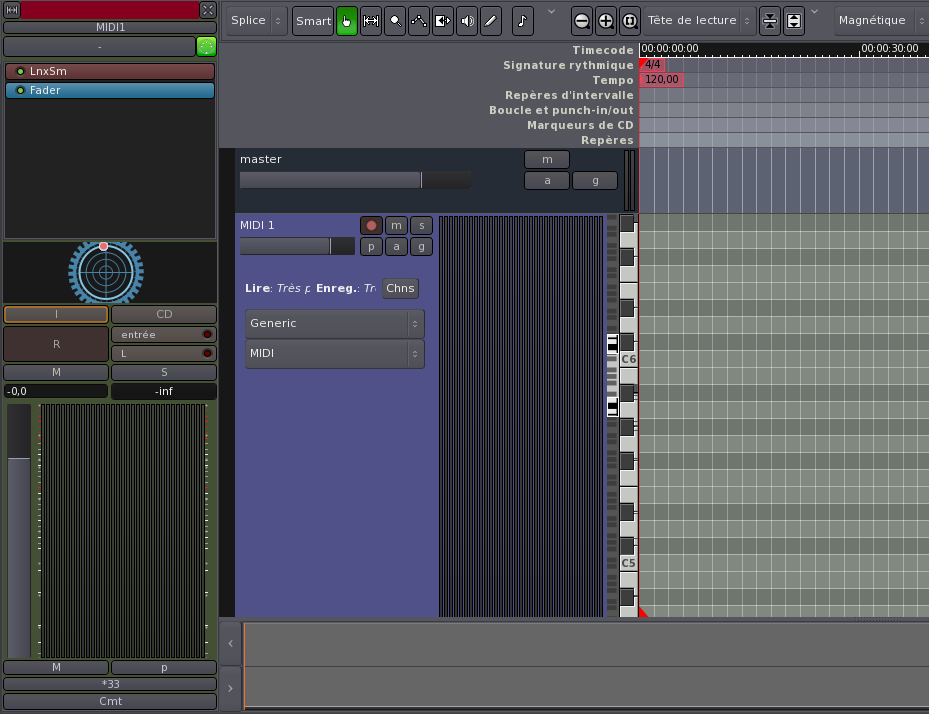Open the Splice edit mode dropdown

256,21
